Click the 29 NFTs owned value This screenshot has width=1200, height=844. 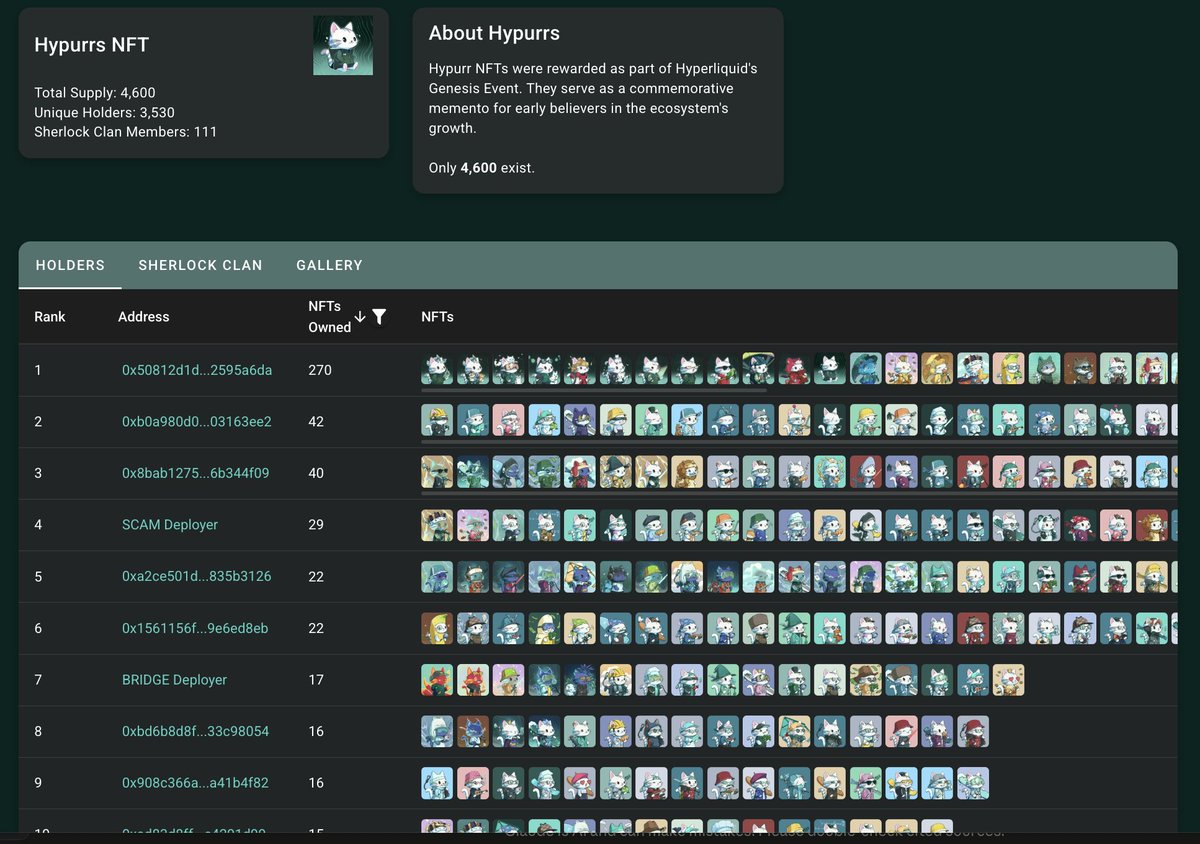[316, 525]
